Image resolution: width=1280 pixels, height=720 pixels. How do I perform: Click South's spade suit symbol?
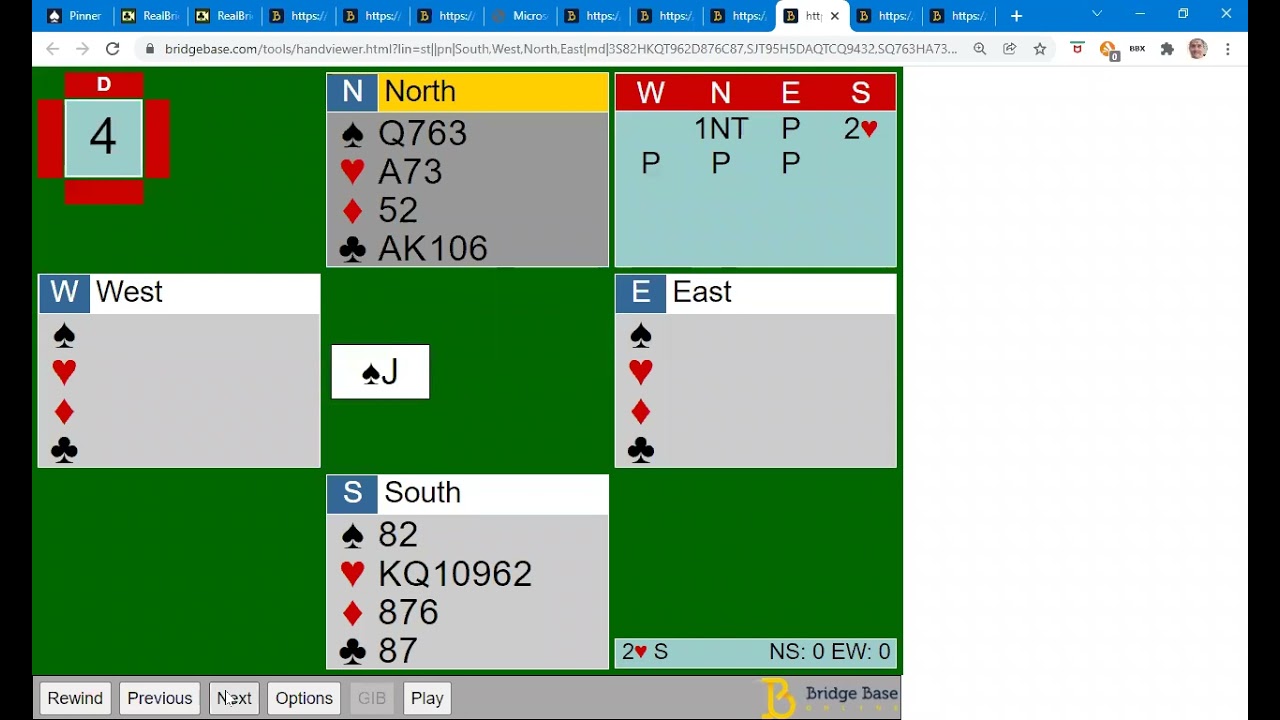pyautogui.click(x=352, y=536)
